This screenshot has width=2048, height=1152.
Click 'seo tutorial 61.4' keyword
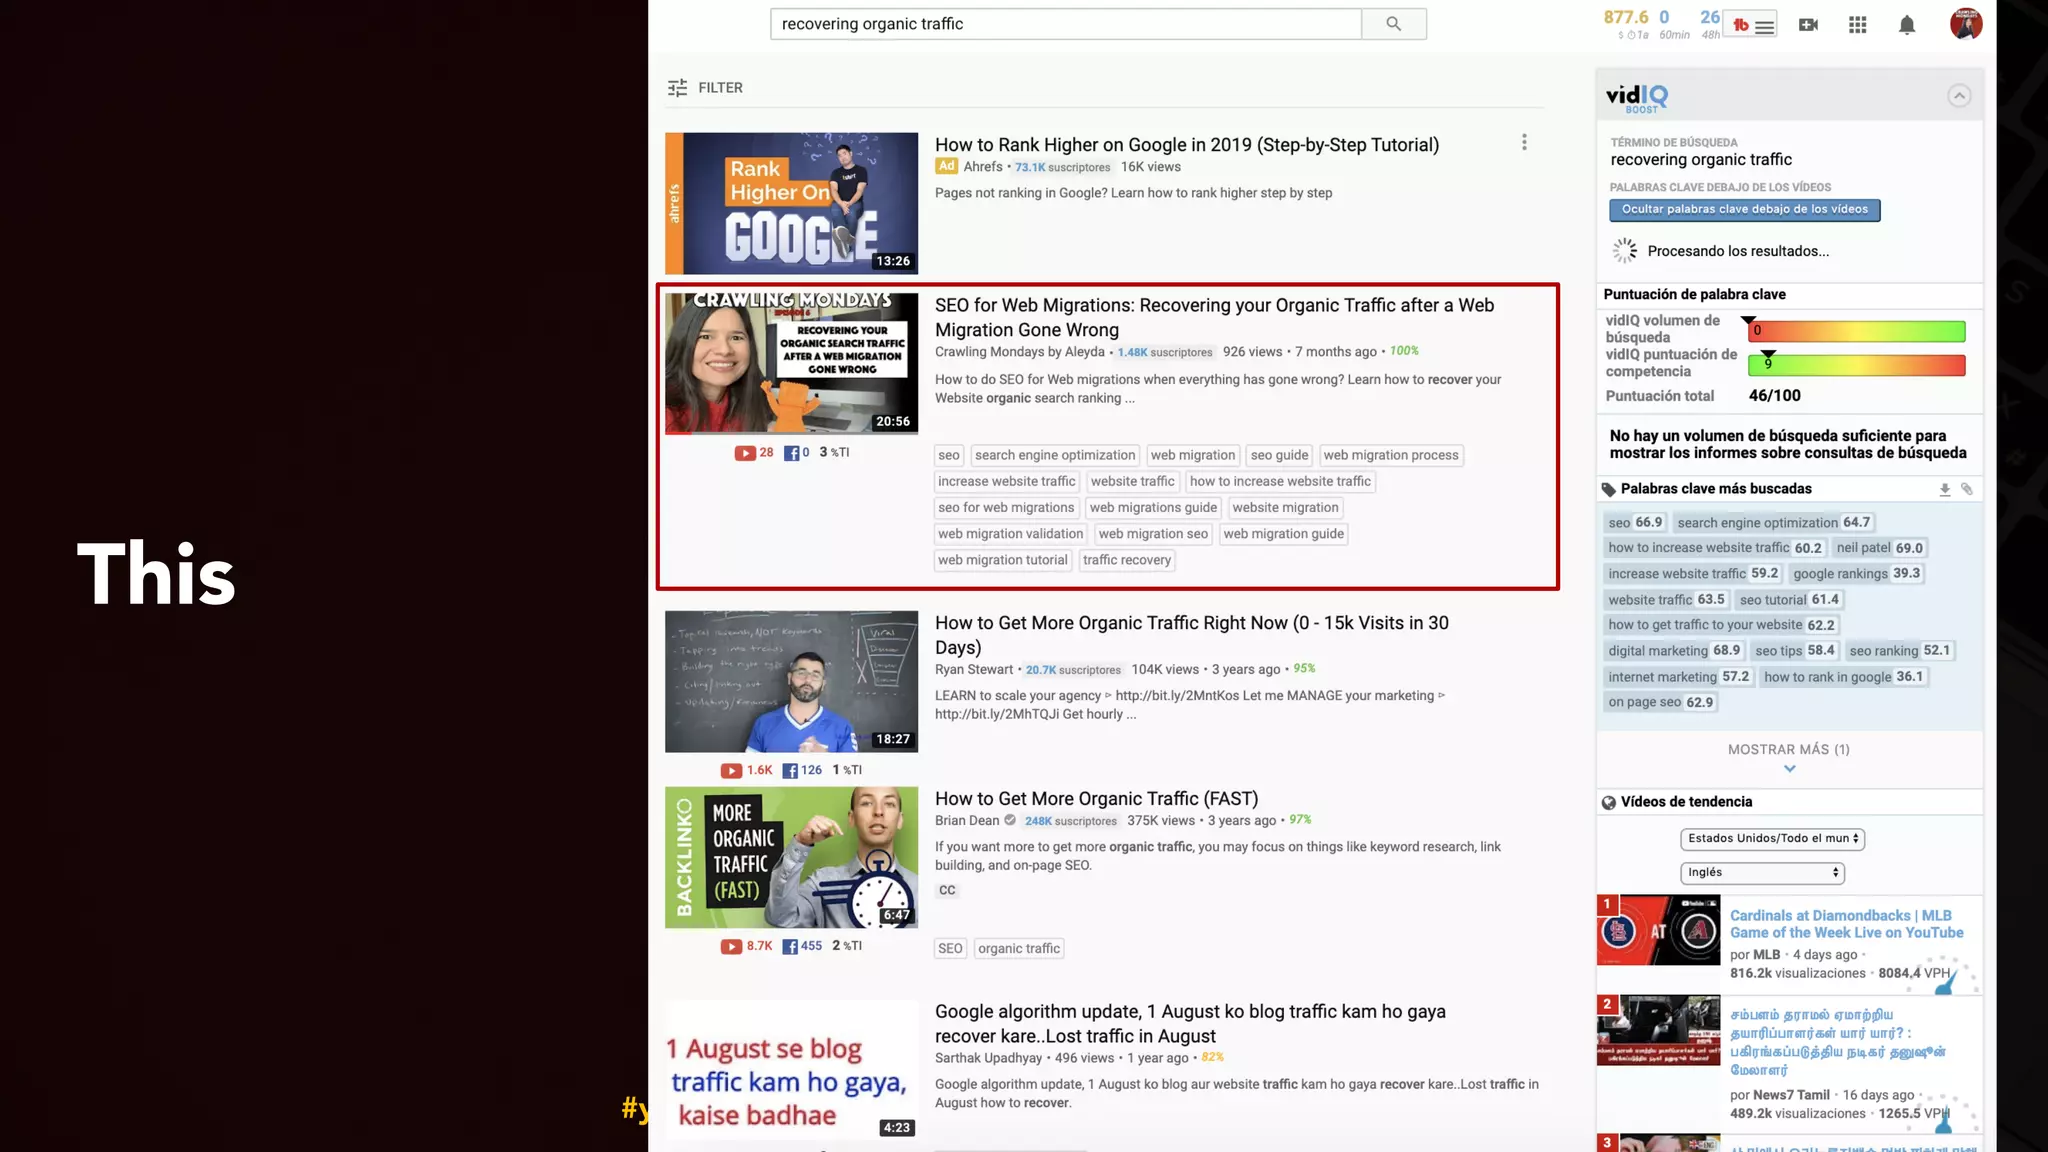point(1789,600)
